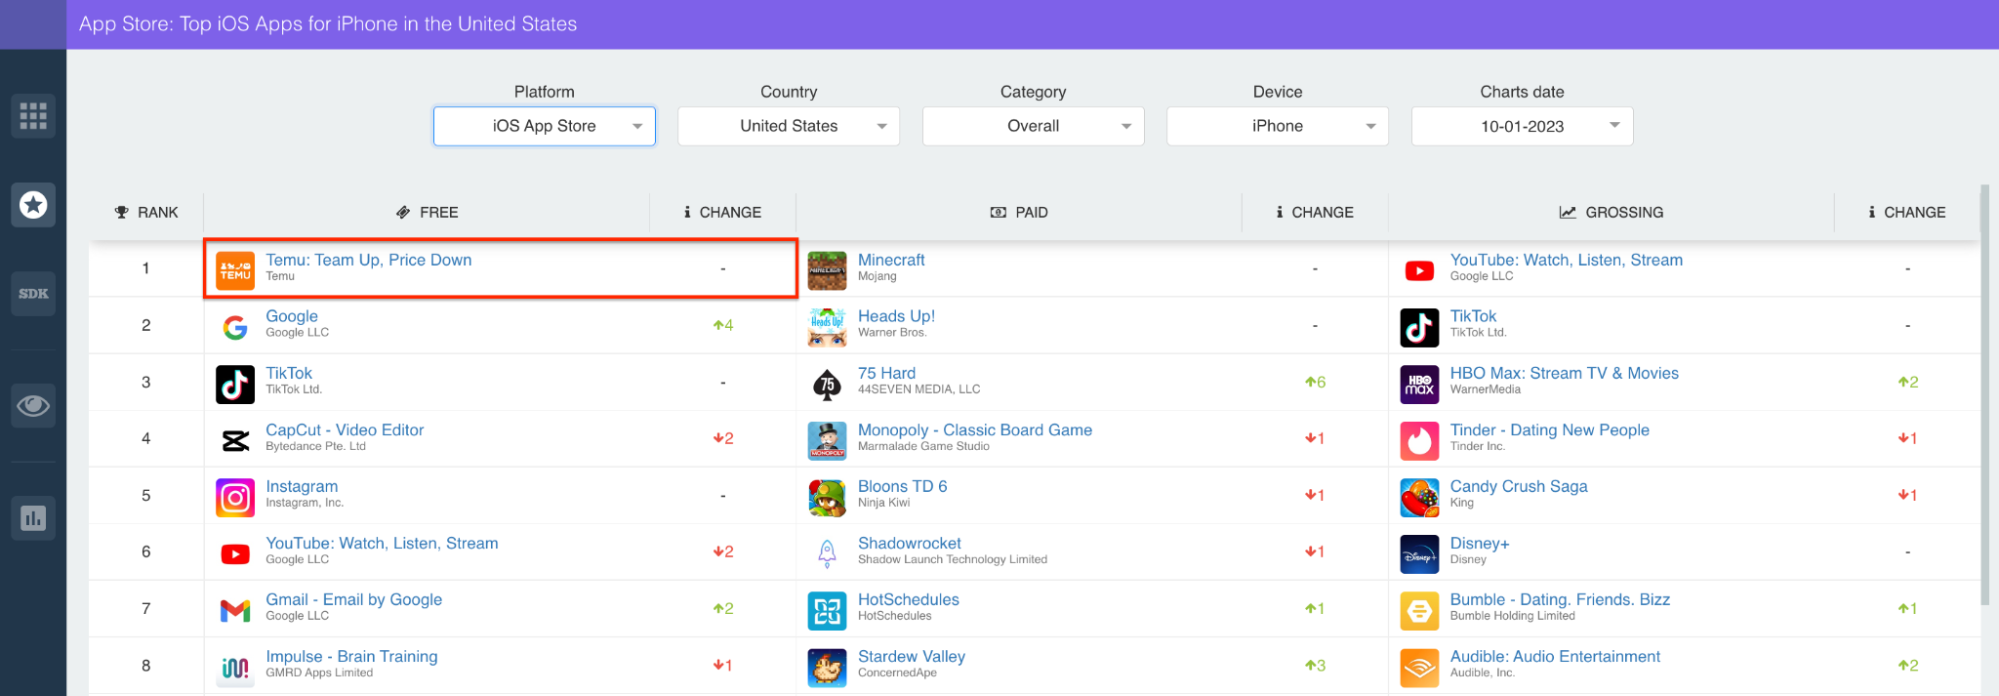
Task: Click the Gmail app icon
Action: pyautogui.click(x=235, y=610)
